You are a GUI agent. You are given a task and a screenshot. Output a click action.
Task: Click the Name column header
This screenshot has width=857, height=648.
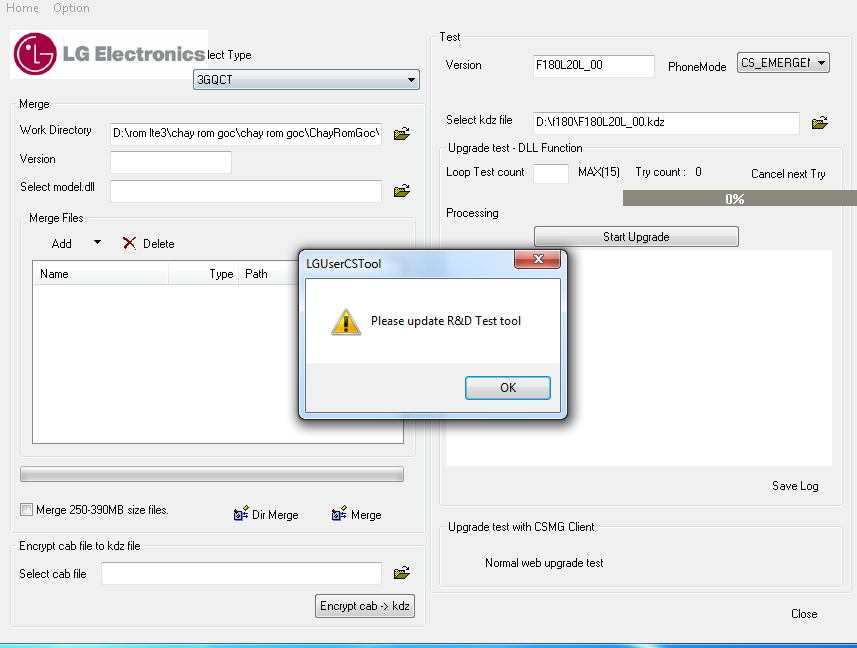(x=101, y=274)
